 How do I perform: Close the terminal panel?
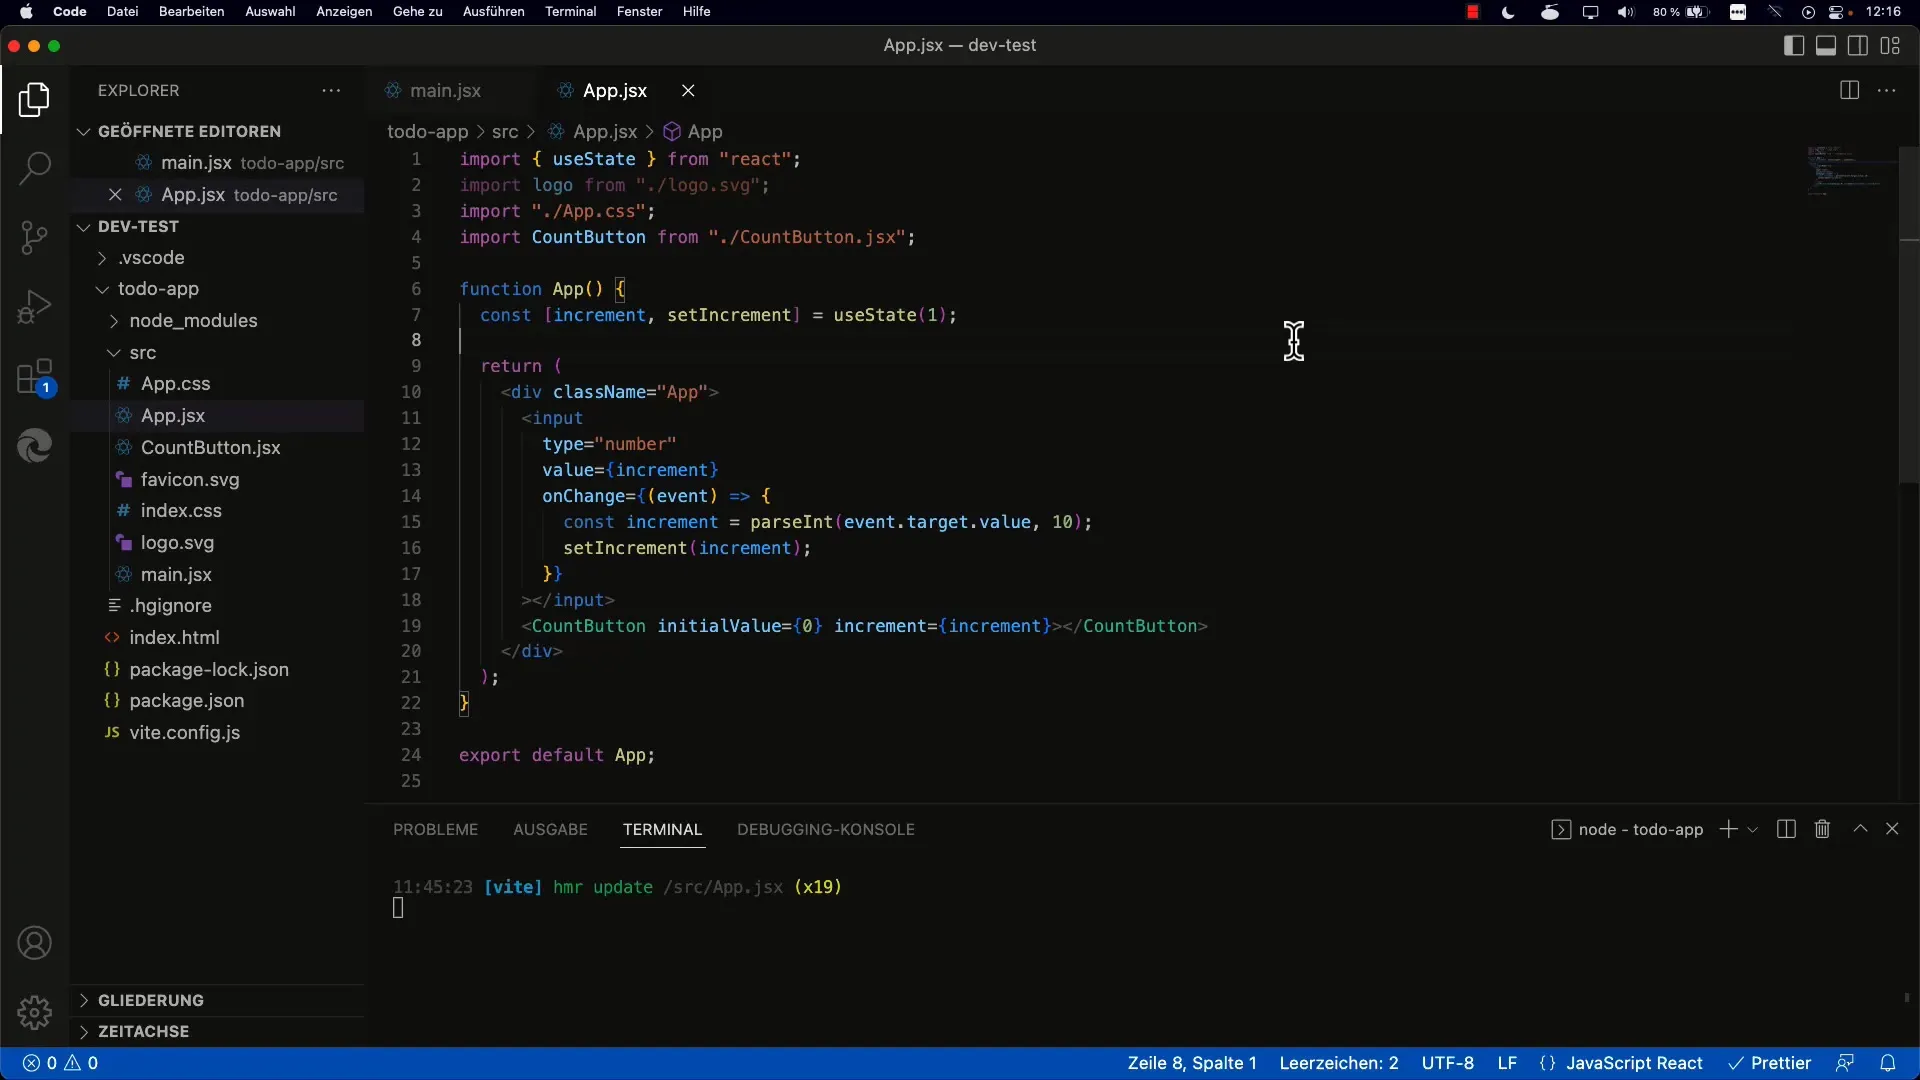[1892, 829]
